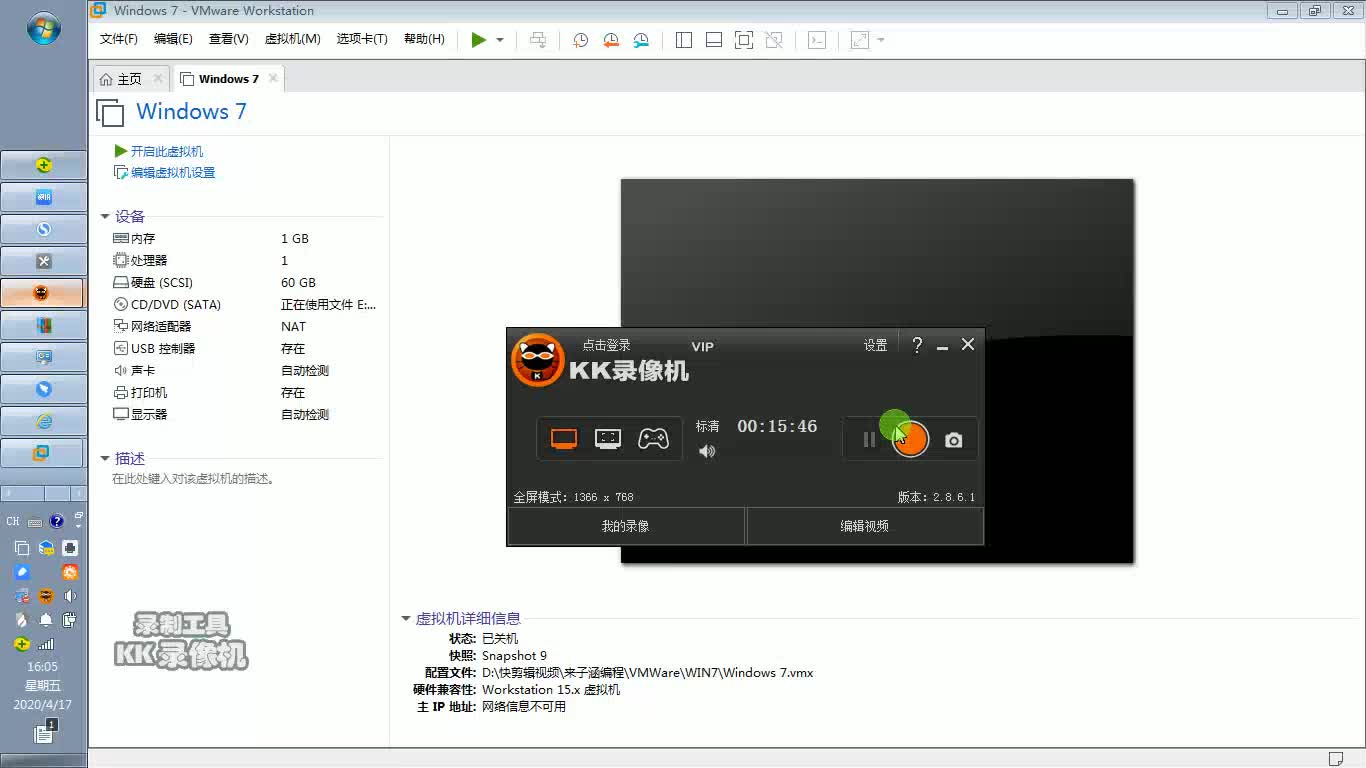Image resolution: width=1366 pixels, height=768 pixels.
Task: Click the Internet Explorer taskbar button
Action: pos(43,421)
